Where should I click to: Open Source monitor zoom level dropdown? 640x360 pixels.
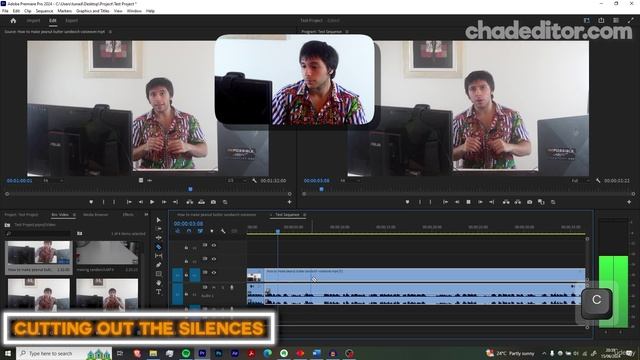(x=52, y=180)
